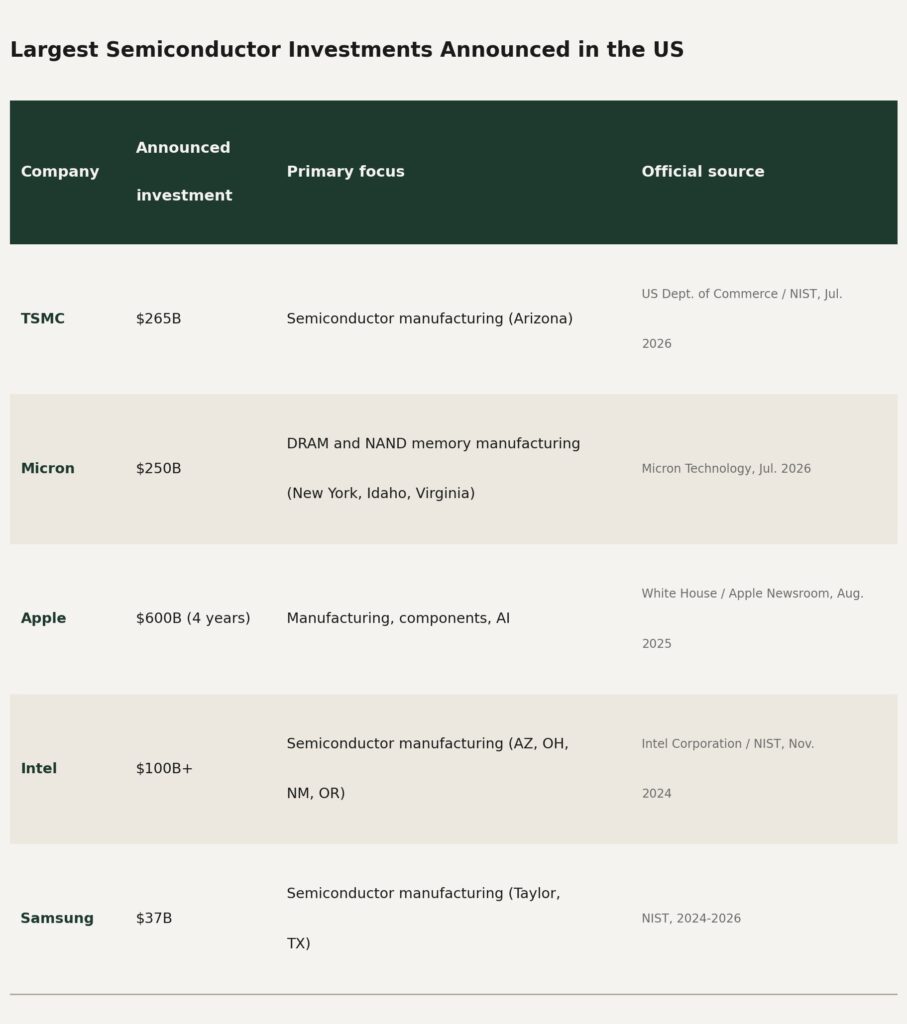Click the Micron Technology, Jul. 2026 source
Screen dimensions: 907x1024
tap(726, 468)
